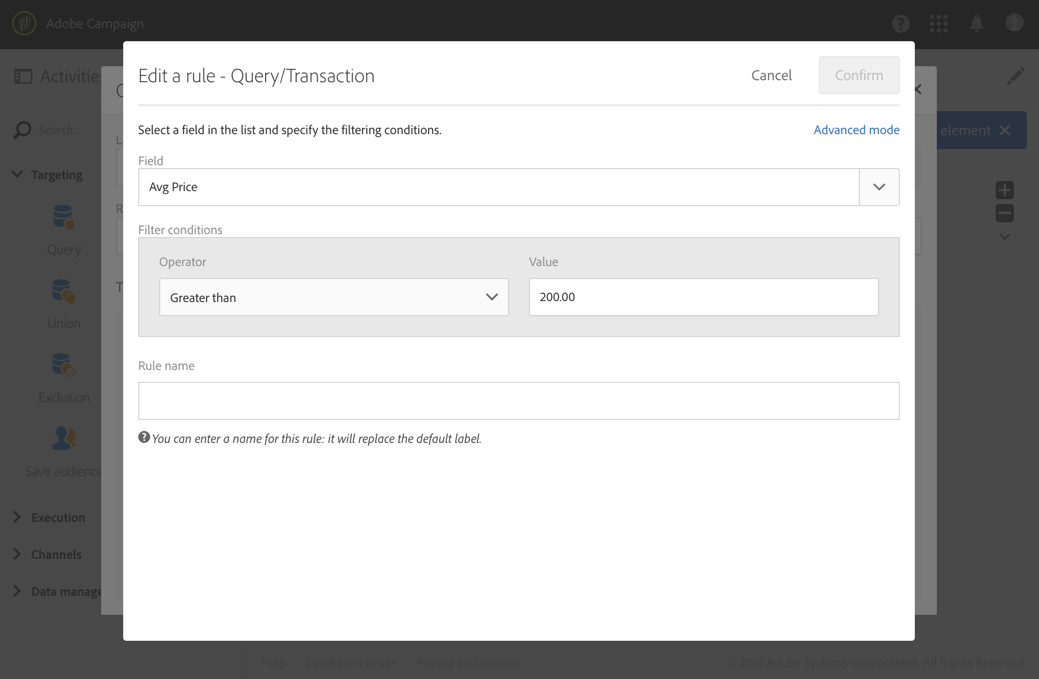Click the Adobe Campaign logo icon
The height and width of the screenshot is (679, 1039).
click(24, 23)
